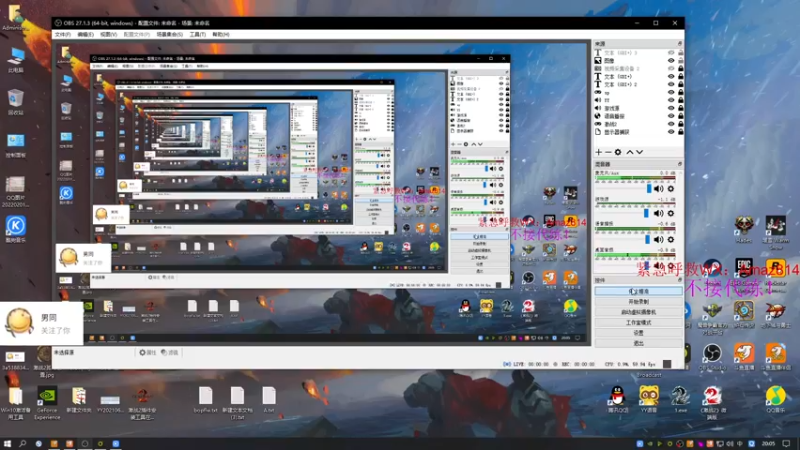Show the 文本 (GDI+) 3 source
This screenshot has width=800, height=450.
click(x=671, y=53)
